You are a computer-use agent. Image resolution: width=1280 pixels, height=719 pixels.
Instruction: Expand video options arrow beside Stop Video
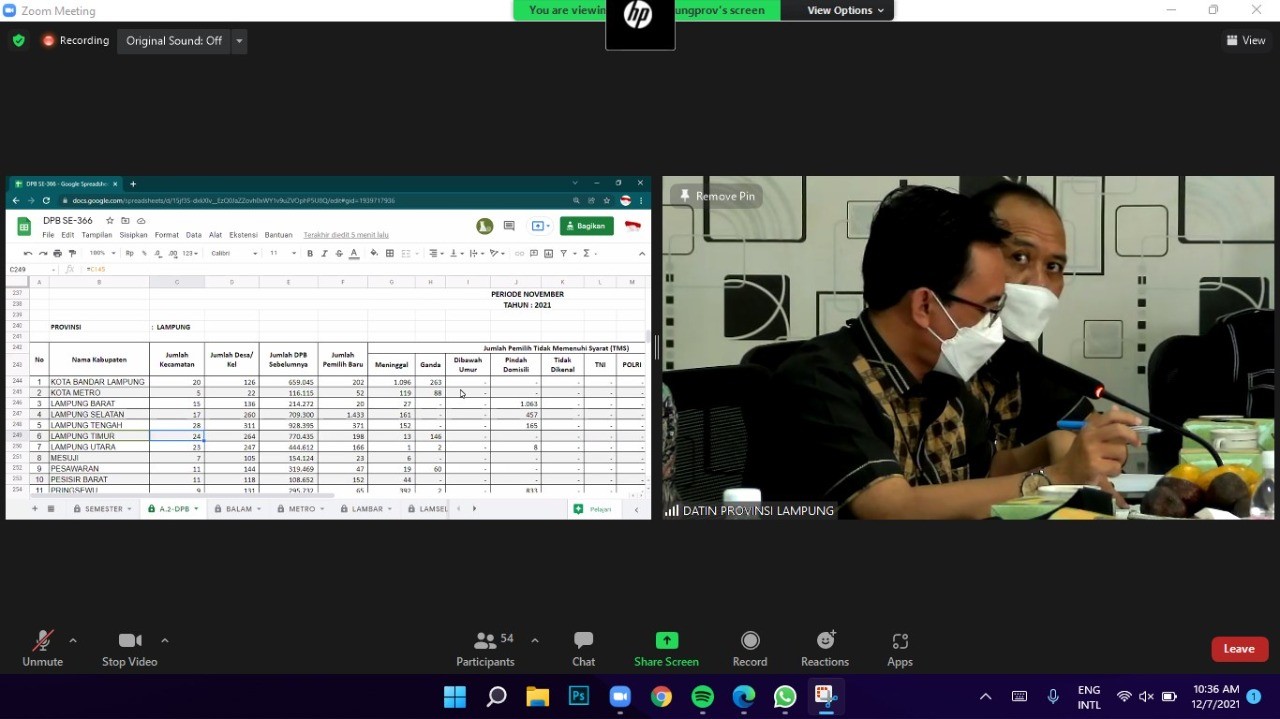165,640
